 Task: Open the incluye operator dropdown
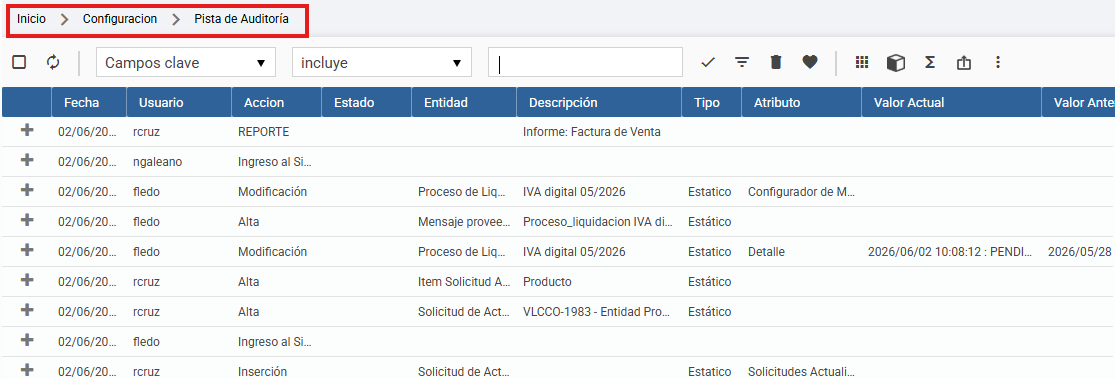point(382,63)
